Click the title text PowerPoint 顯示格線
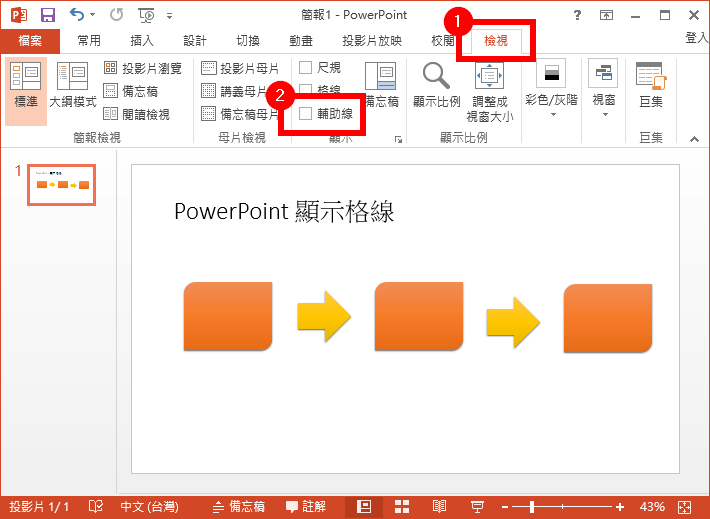710x519 pixels. click(x=284, y=211)
